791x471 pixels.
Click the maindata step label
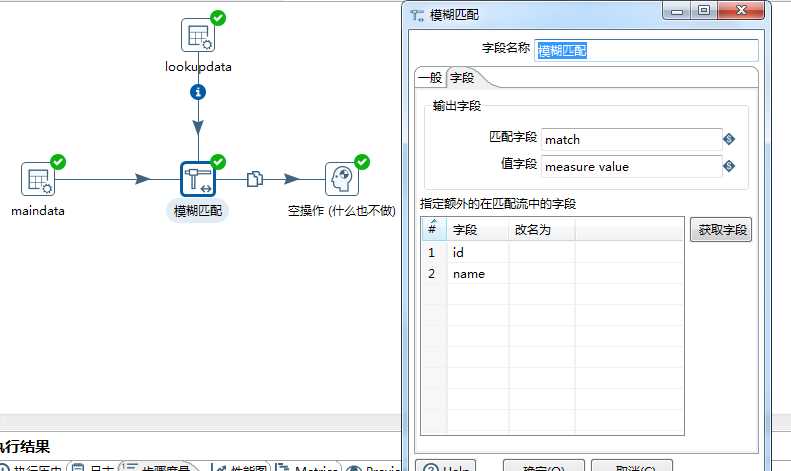[x=38, y=211]
